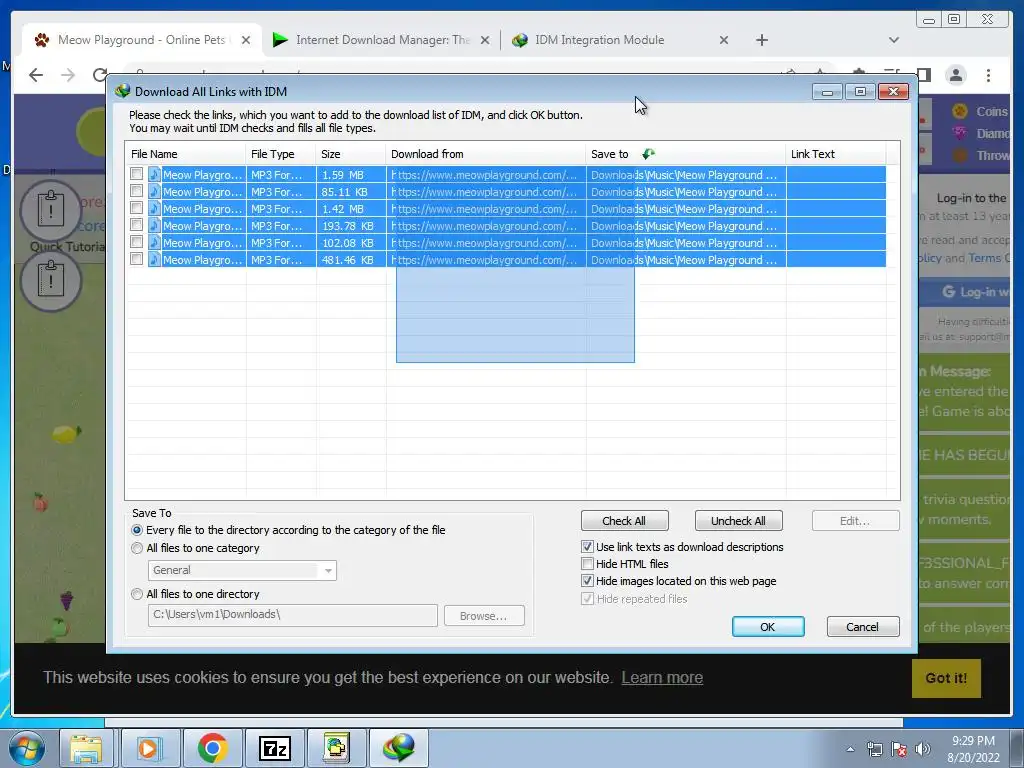
Task: Open 7-Zip from the taskbar
Action: click(274, 748)
